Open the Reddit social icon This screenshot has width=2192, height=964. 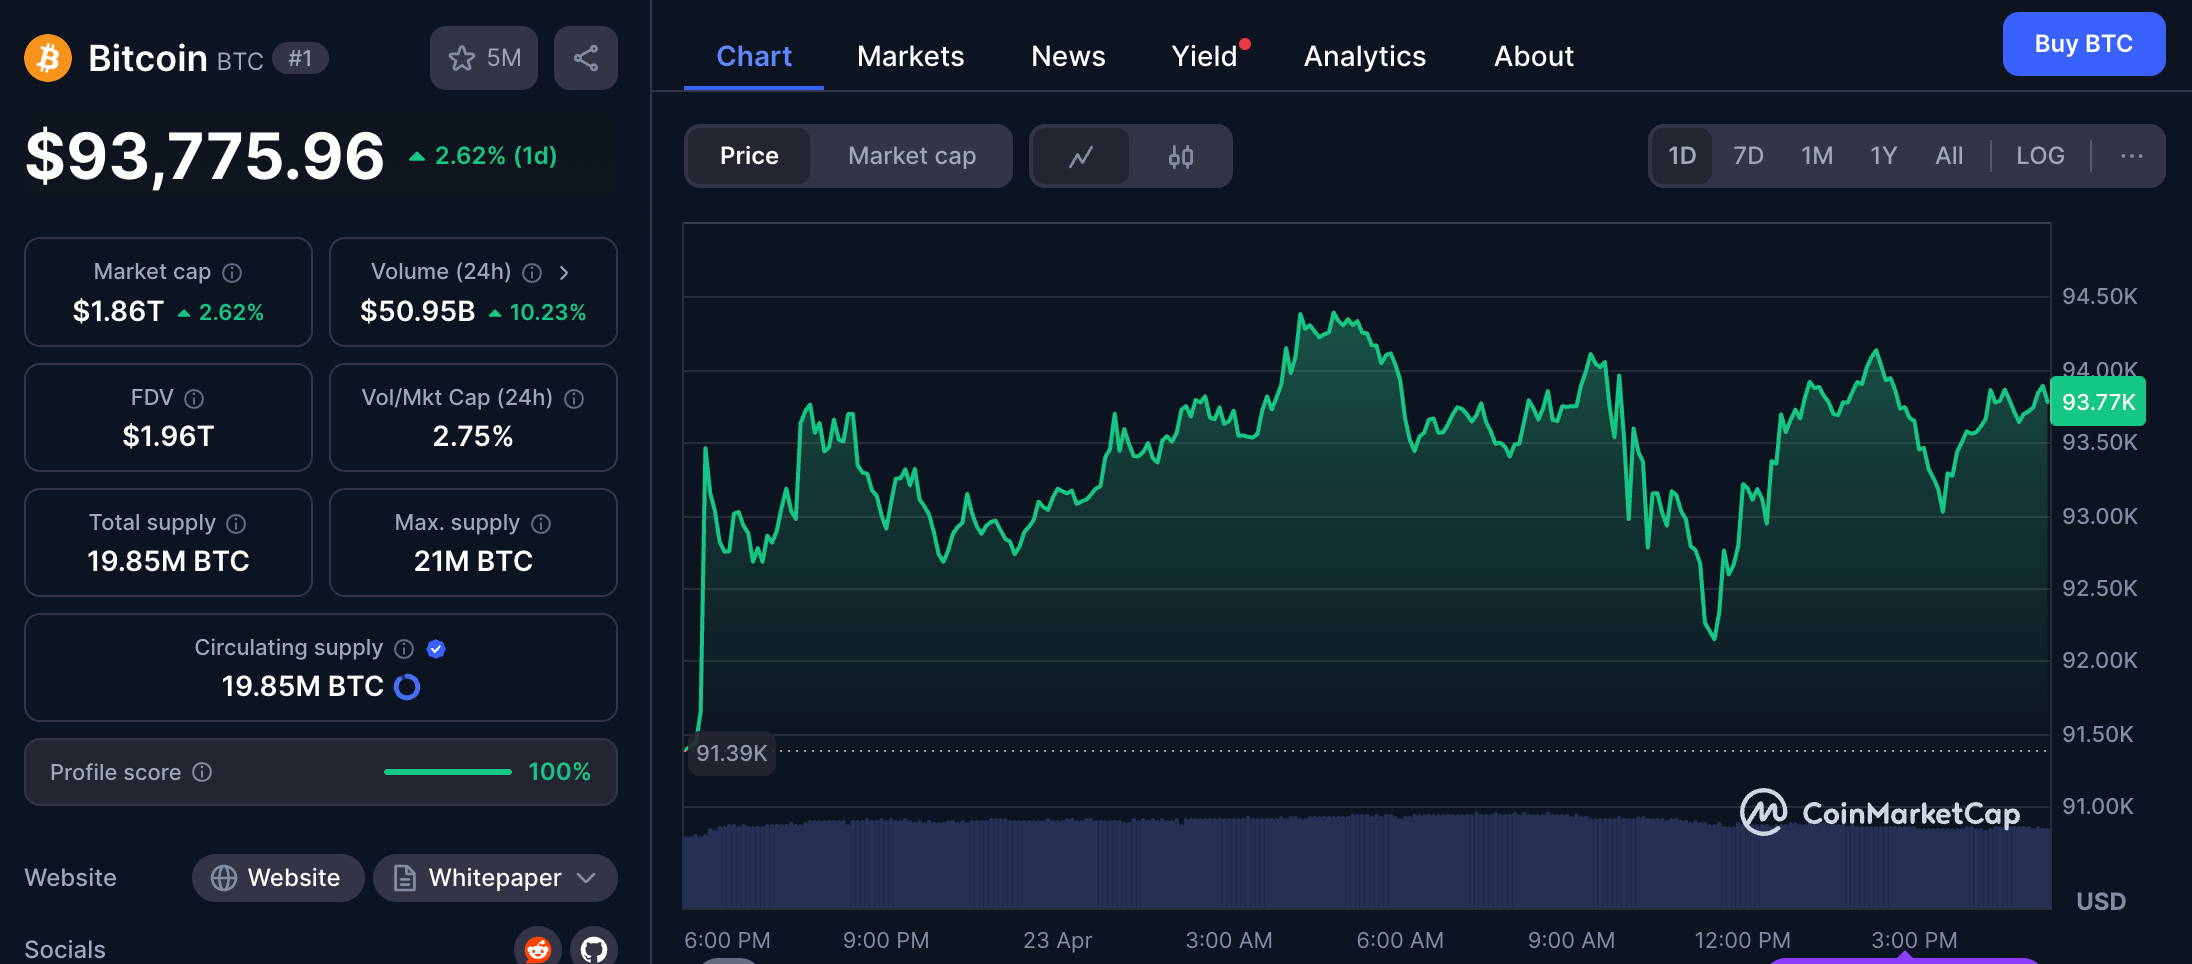pos(538,948)
